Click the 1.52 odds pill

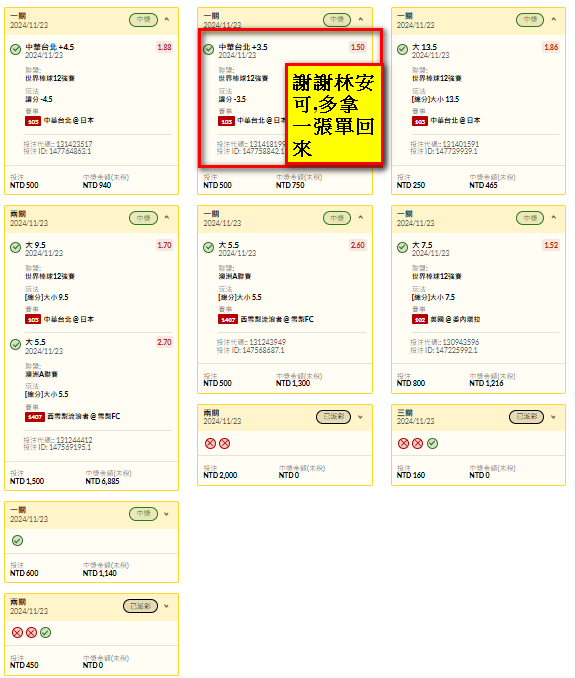click(551, 245)
